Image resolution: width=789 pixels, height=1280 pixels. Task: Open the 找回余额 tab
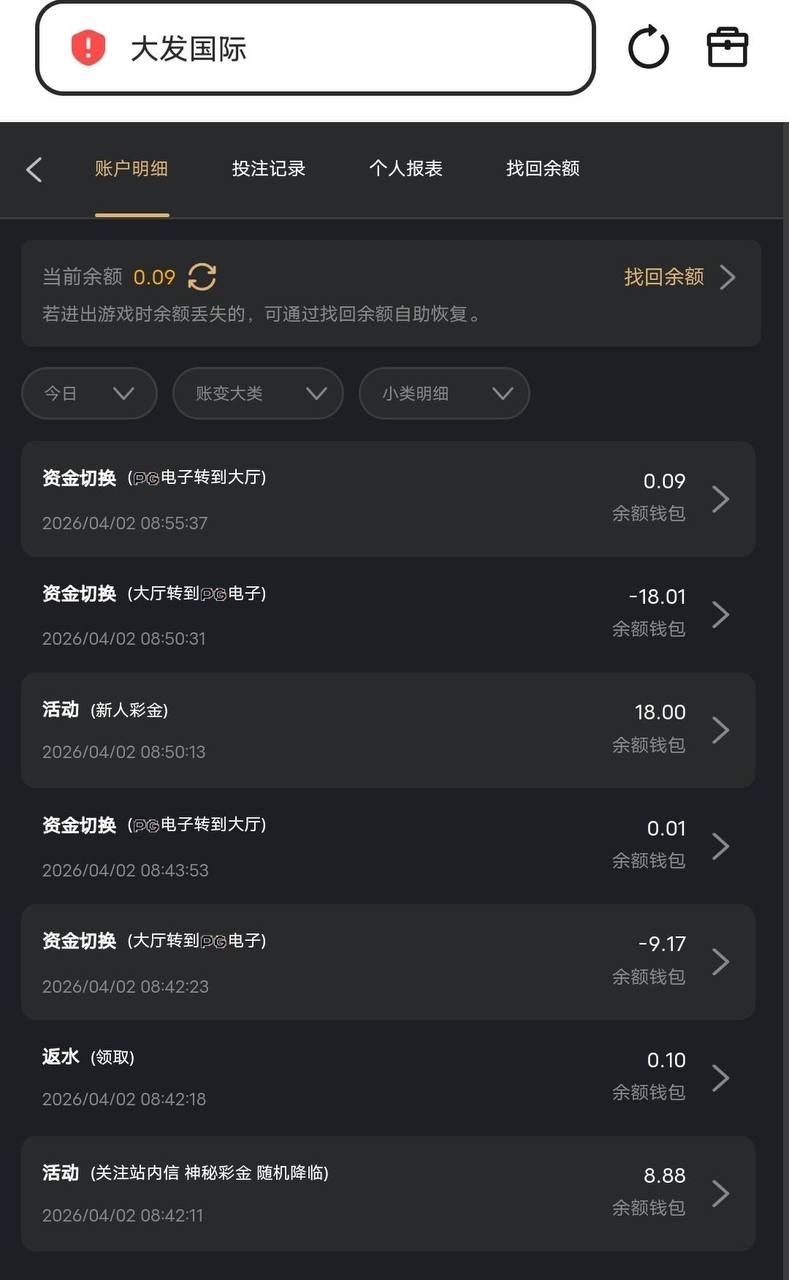(x=543, y=169)
